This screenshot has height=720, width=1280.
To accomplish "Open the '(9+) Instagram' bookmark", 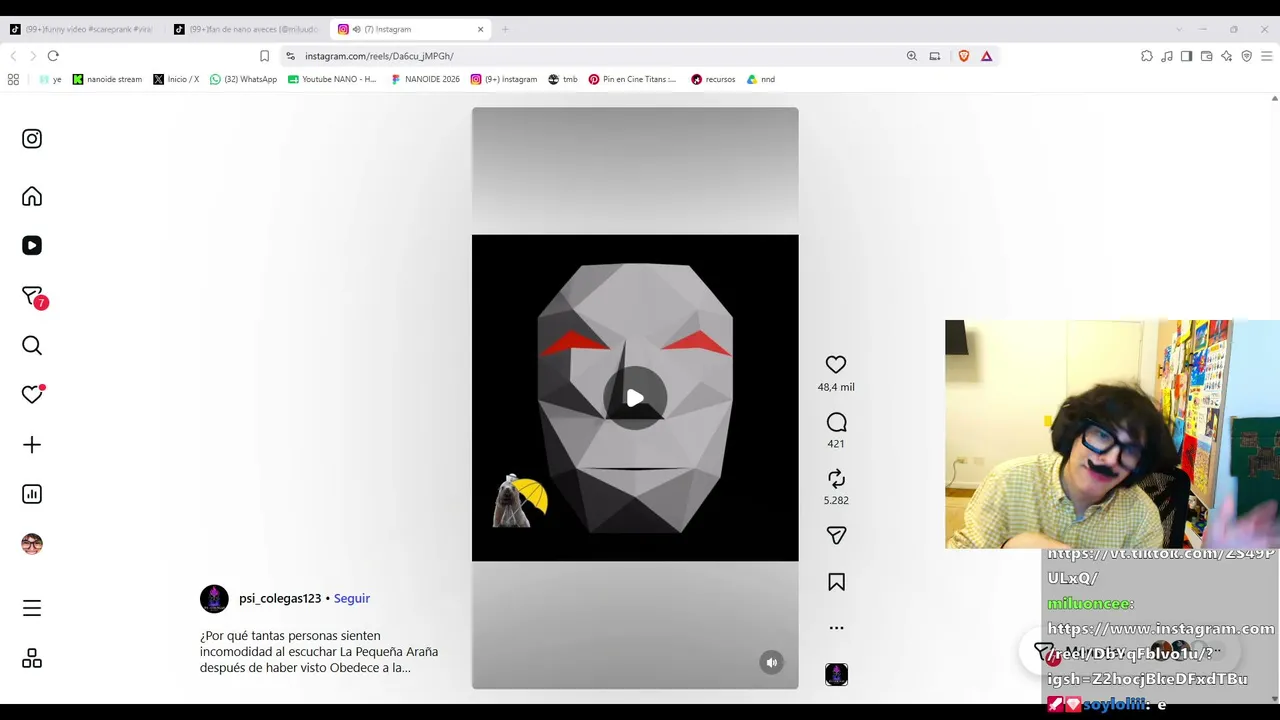I will [504, 79].
